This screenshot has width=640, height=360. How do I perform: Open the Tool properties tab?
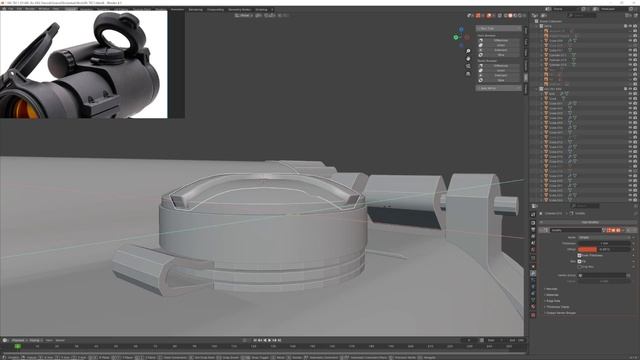(533, 215)
